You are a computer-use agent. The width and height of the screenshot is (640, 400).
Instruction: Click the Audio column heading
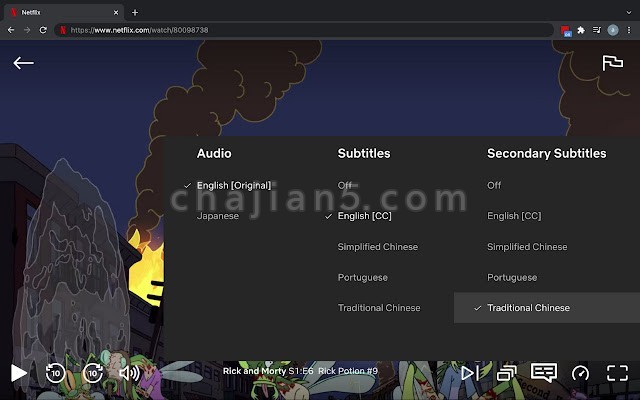(214, 153)
